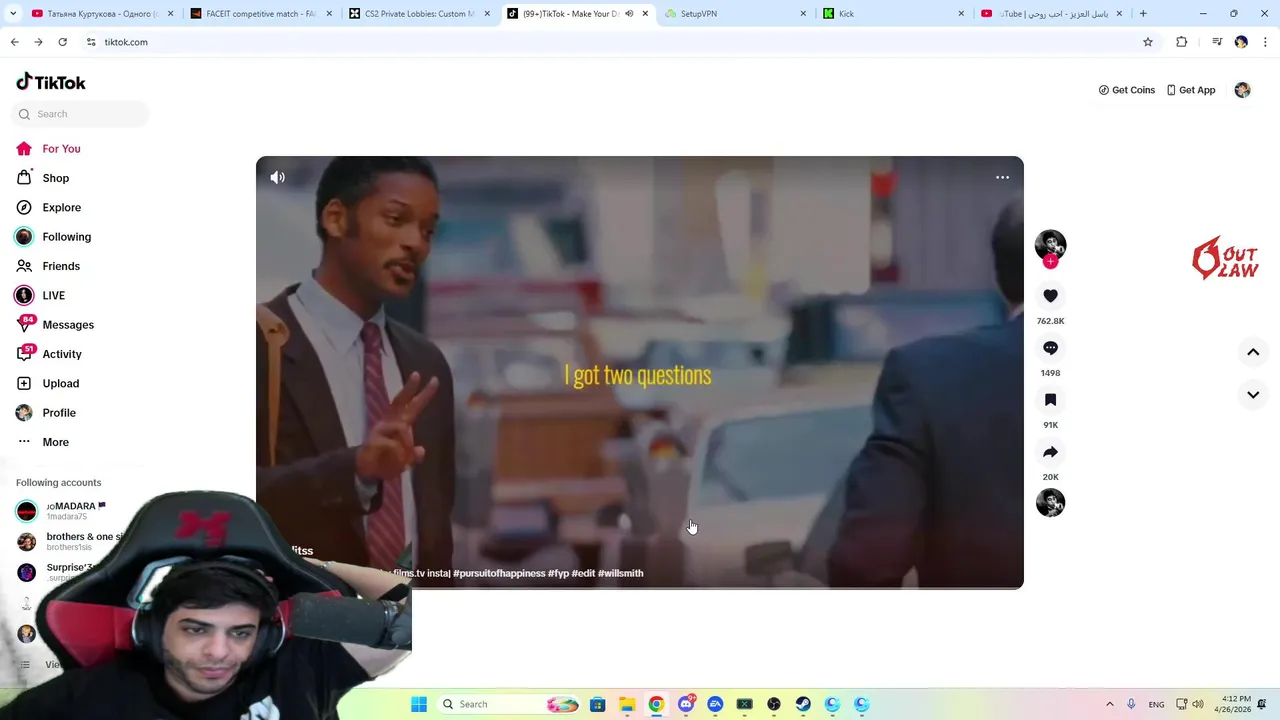Click the Get Coins button

click(x=1127, y=90)
